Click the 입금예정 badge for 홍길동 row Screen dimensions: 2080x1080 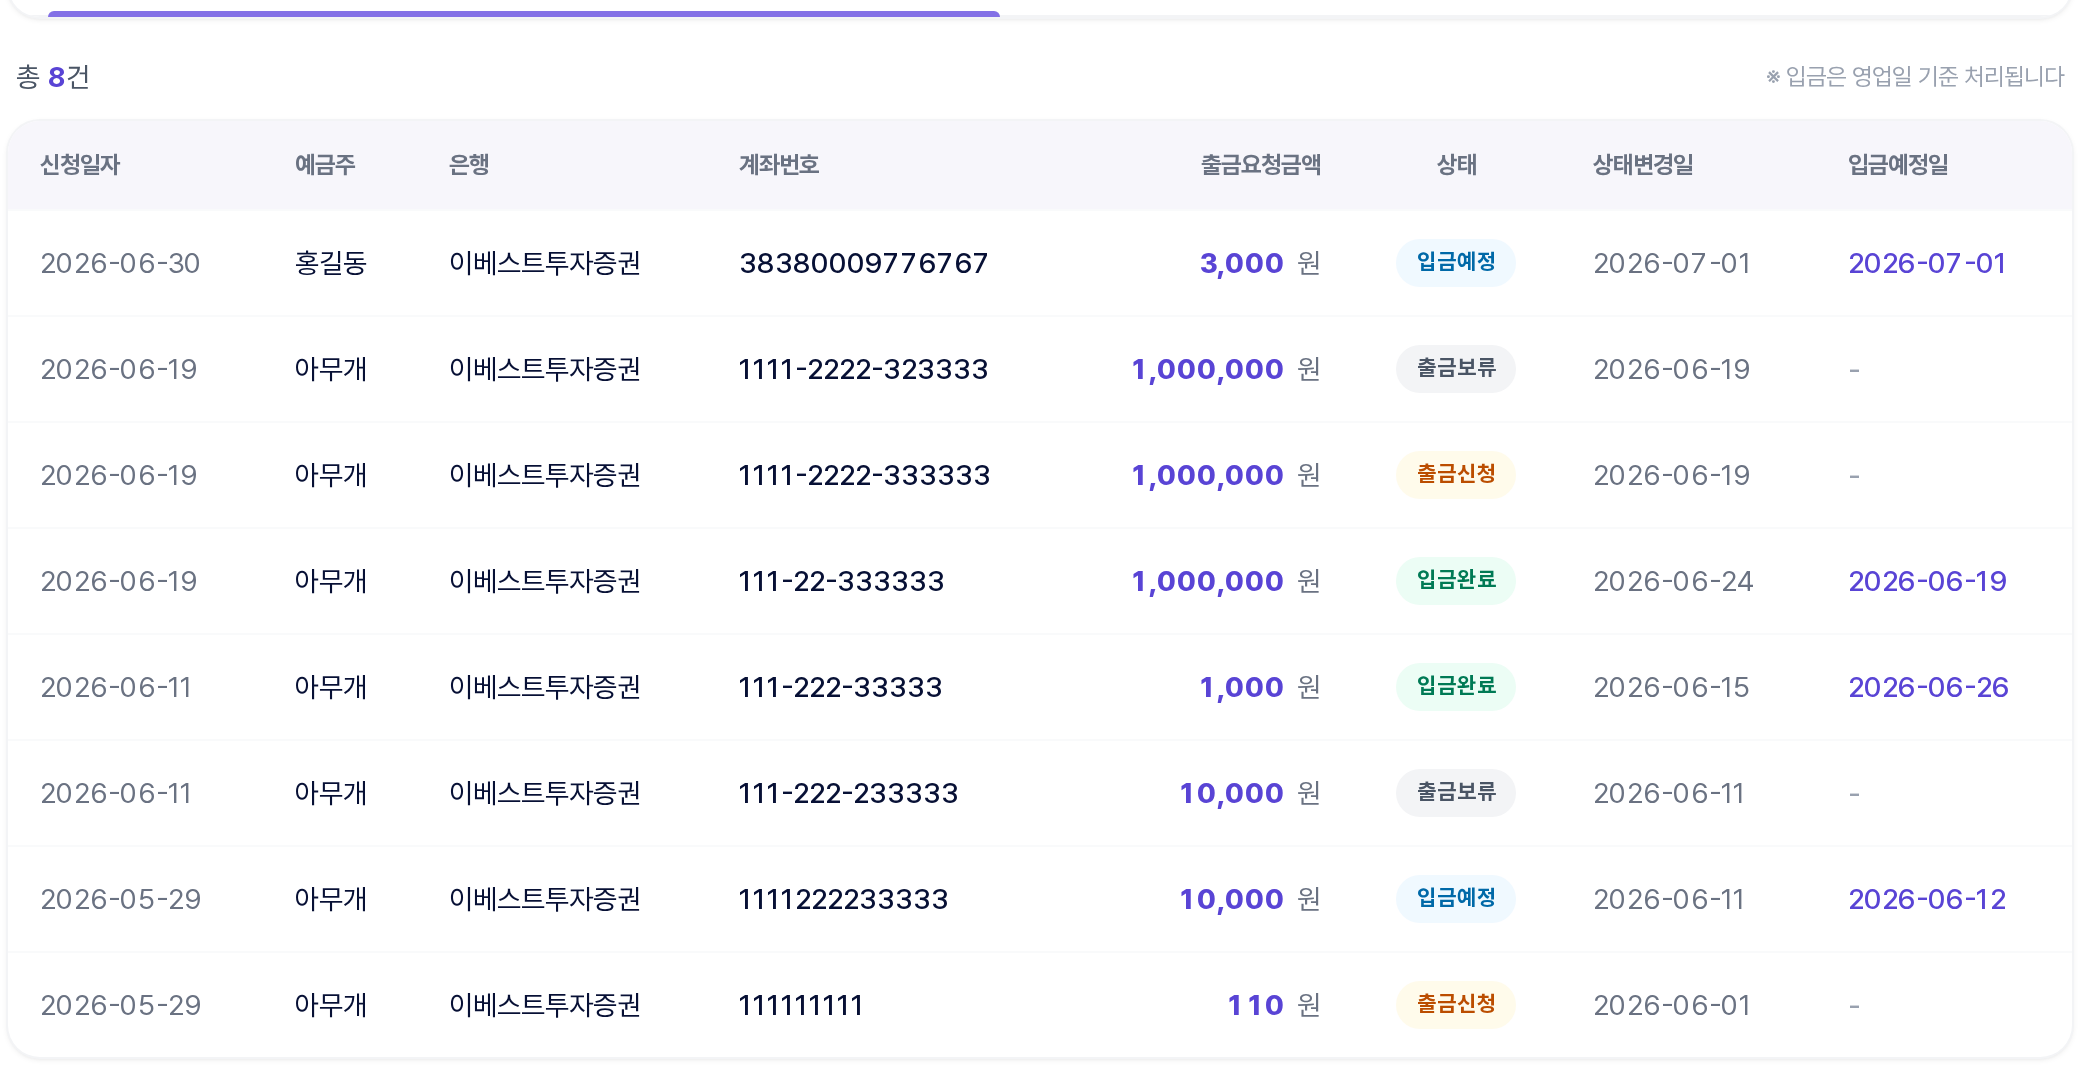1455,263
